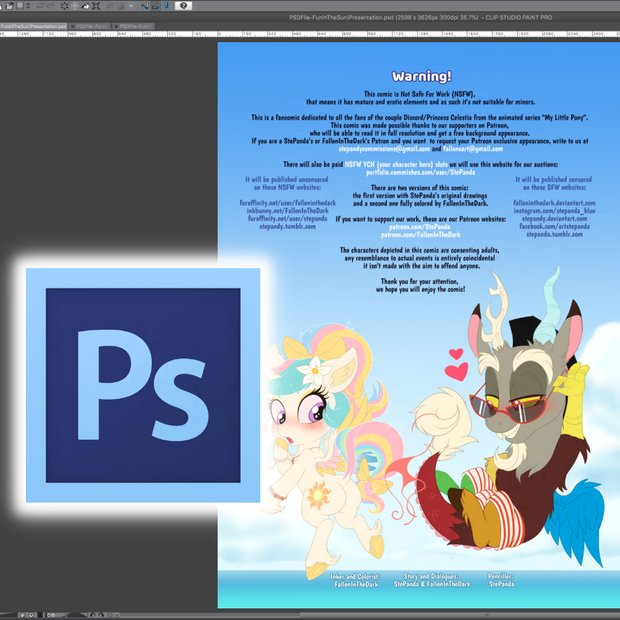
Task: Click the Open file folder icon
Action: pos(9,6)
